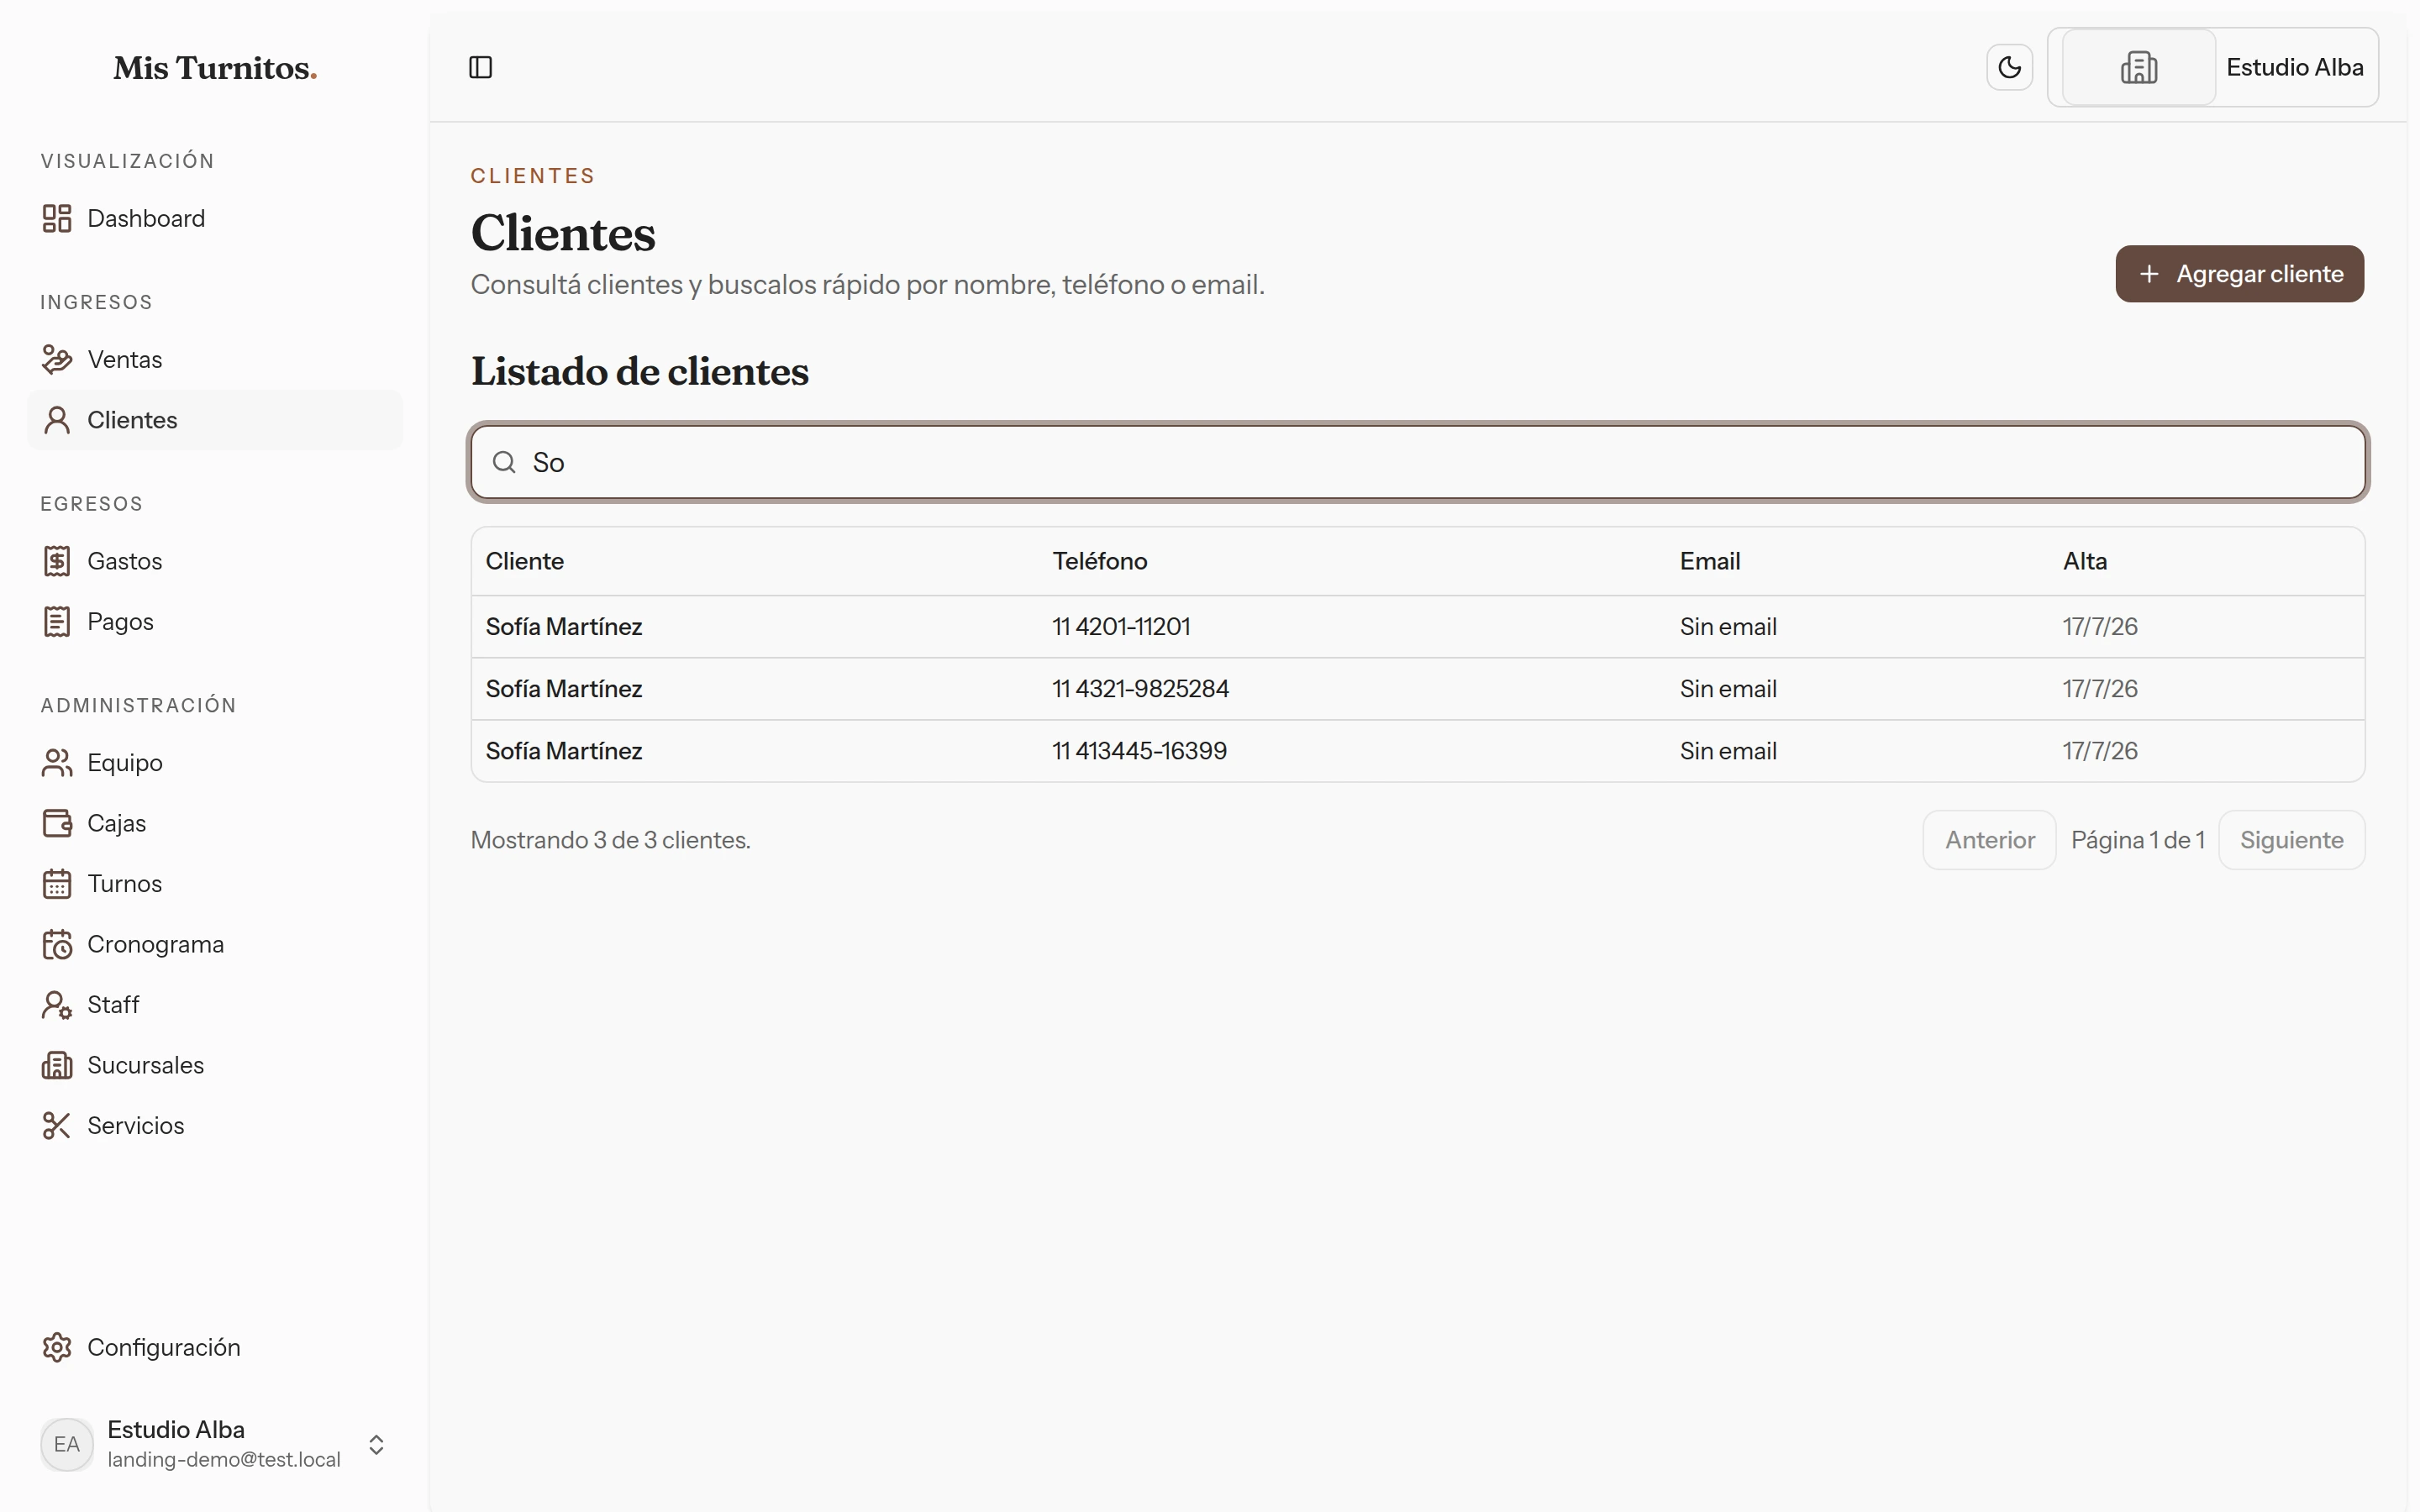Click the Cronograma calendar-clock icon
The image size is (2420, 1512).
point(57,944)
